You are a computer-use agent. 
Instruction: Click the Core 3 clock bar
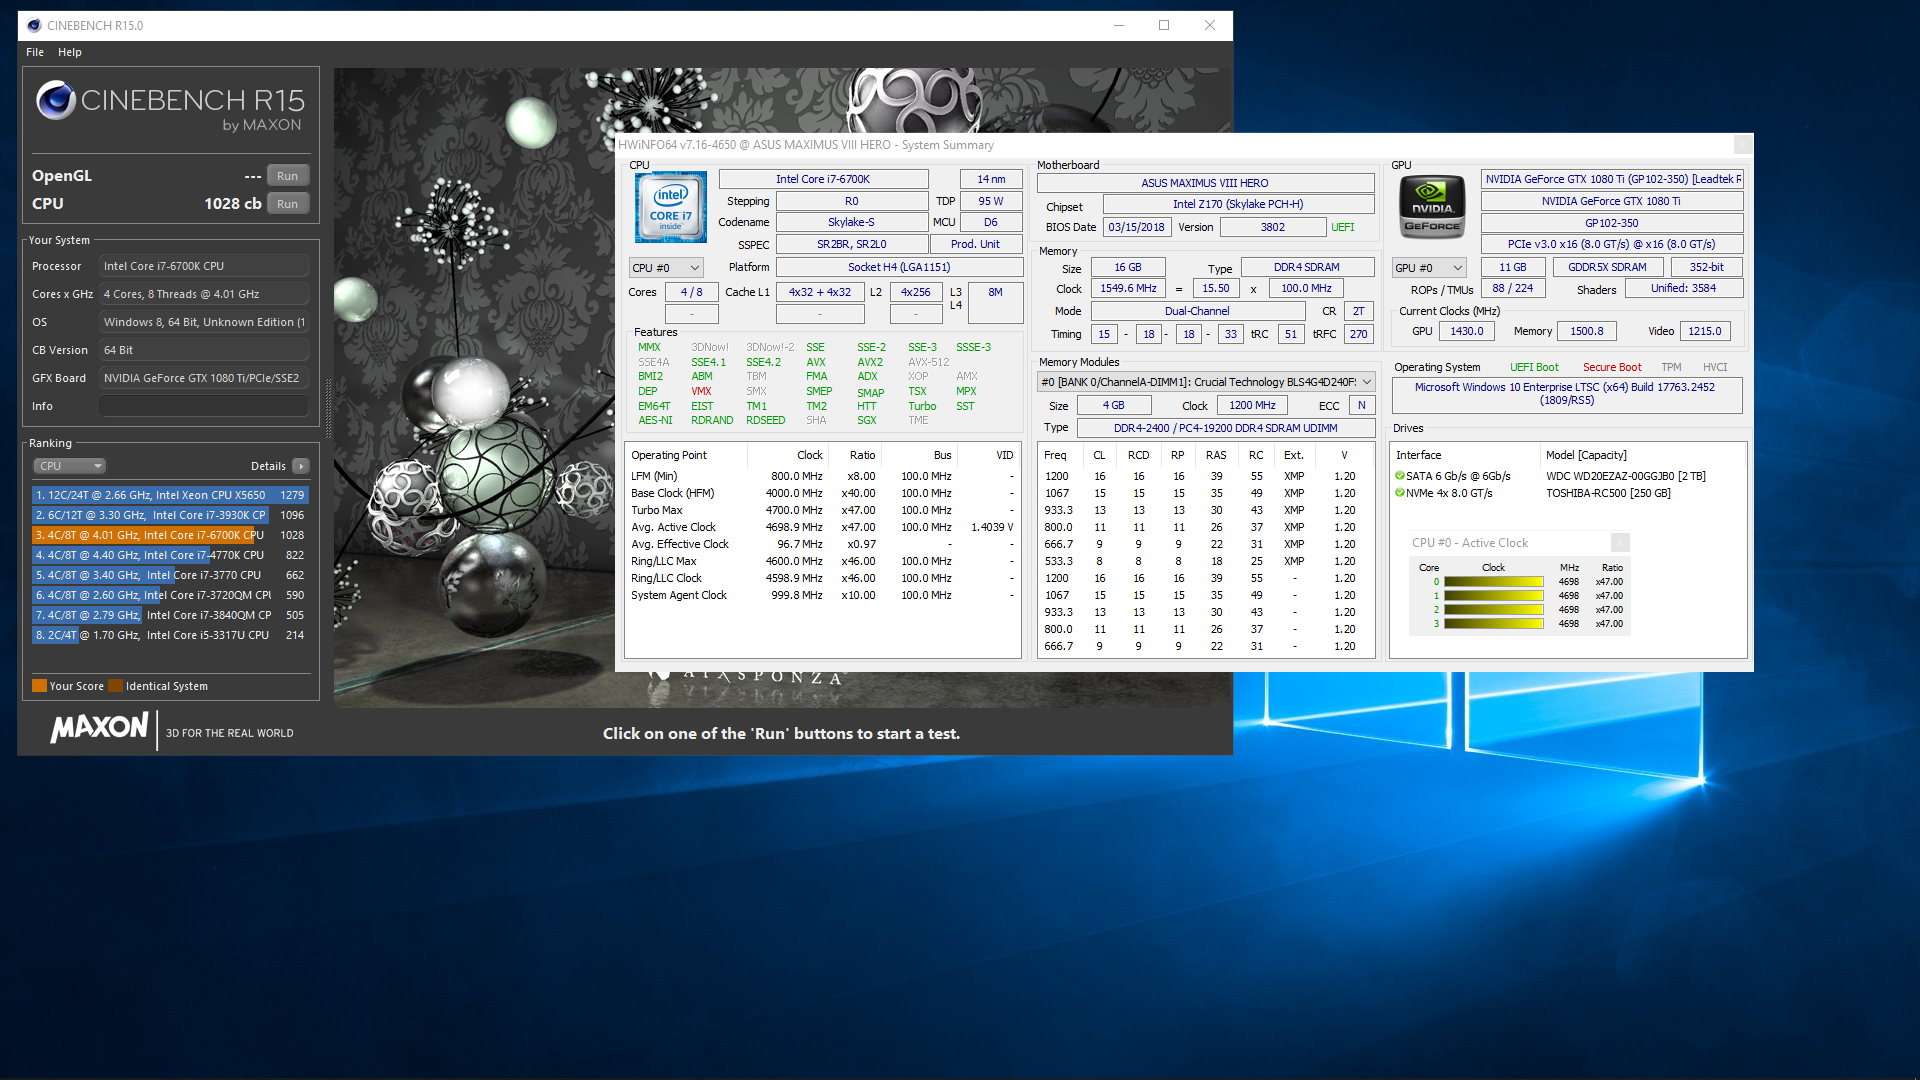click(1493, 624)
